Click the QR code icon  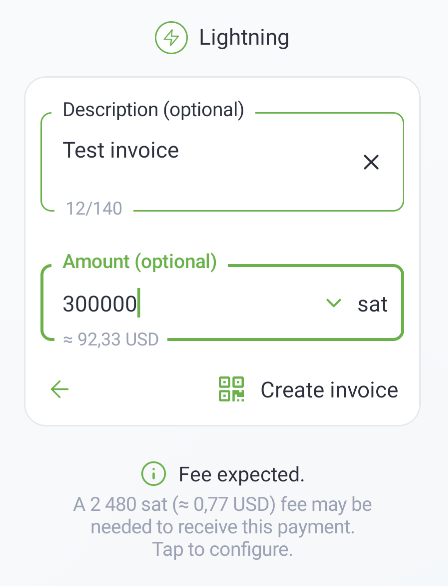[x=231, y=389]
